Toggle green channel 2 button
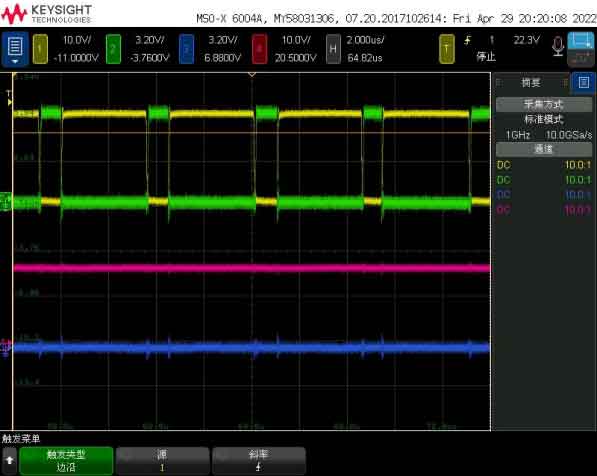 point(113,49)
